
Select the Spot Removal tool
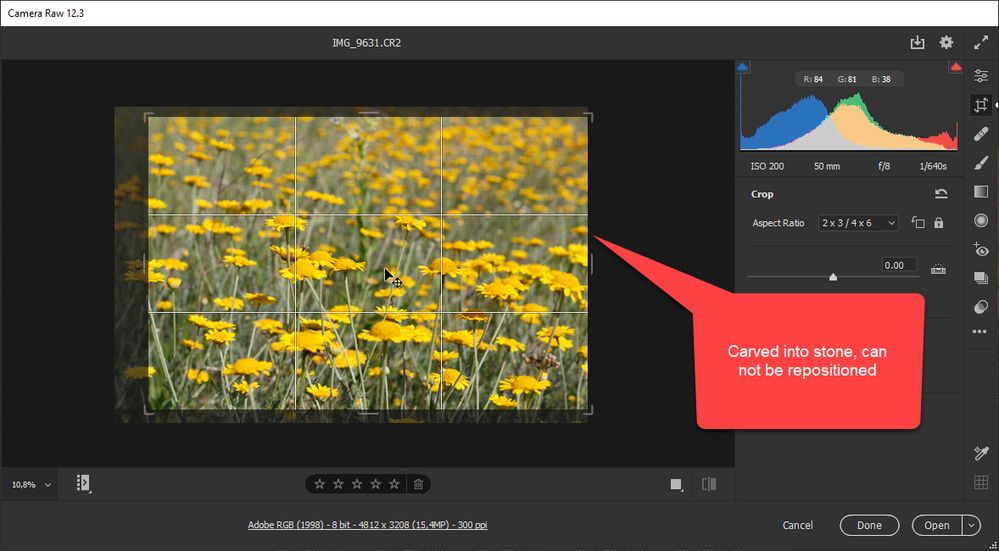coord(981,134)
